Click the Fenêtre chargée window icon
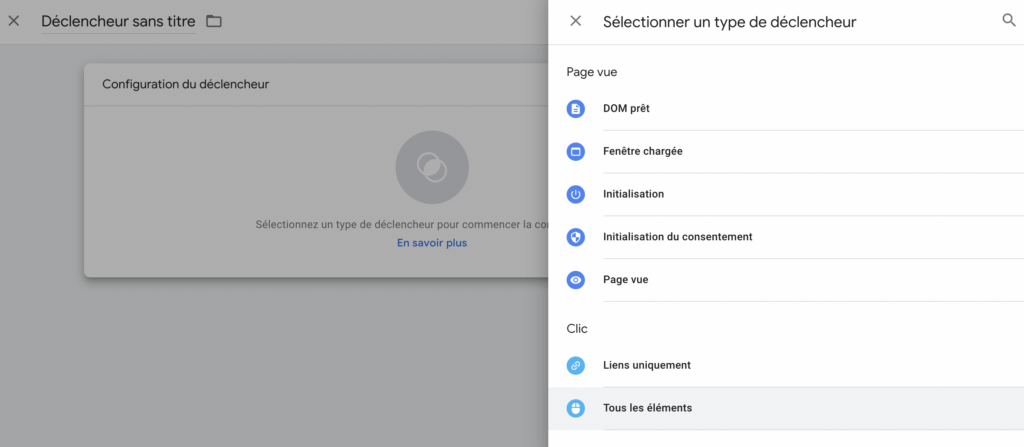This screenshot has height=447, width=1024. 575,152
